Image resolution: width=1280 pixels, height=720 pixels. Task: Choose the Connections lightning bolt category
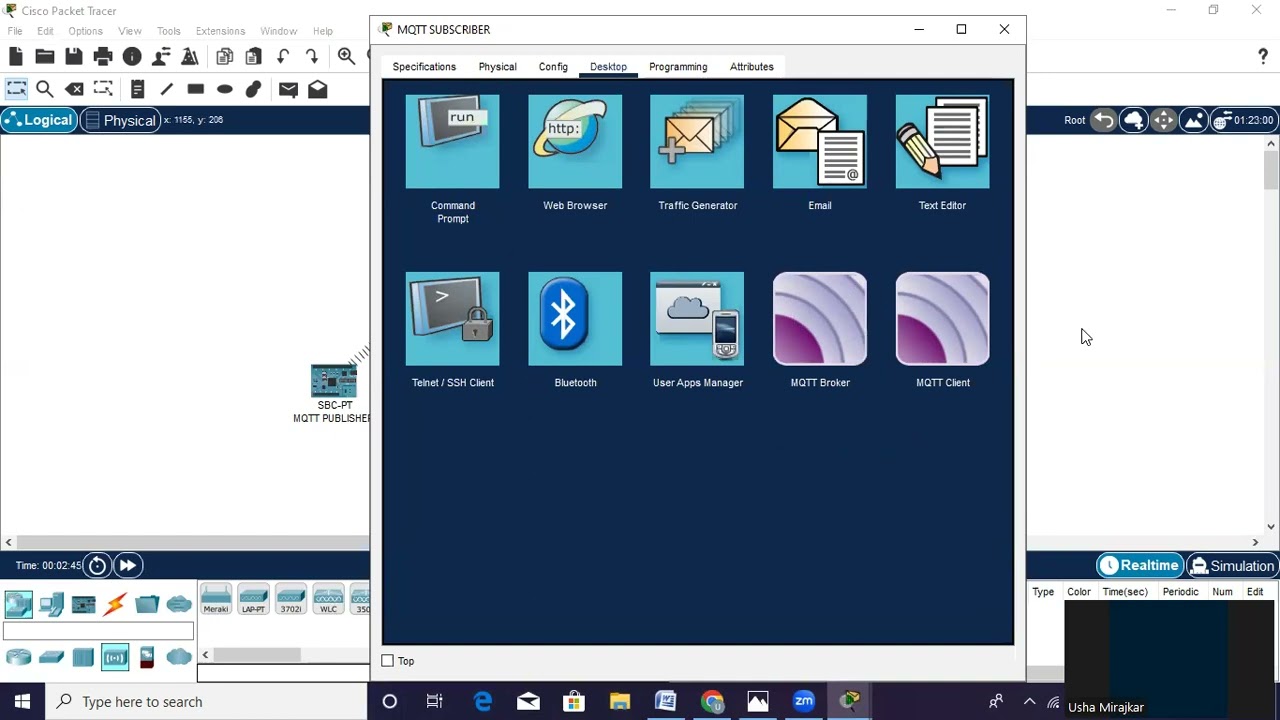[115, 604]
